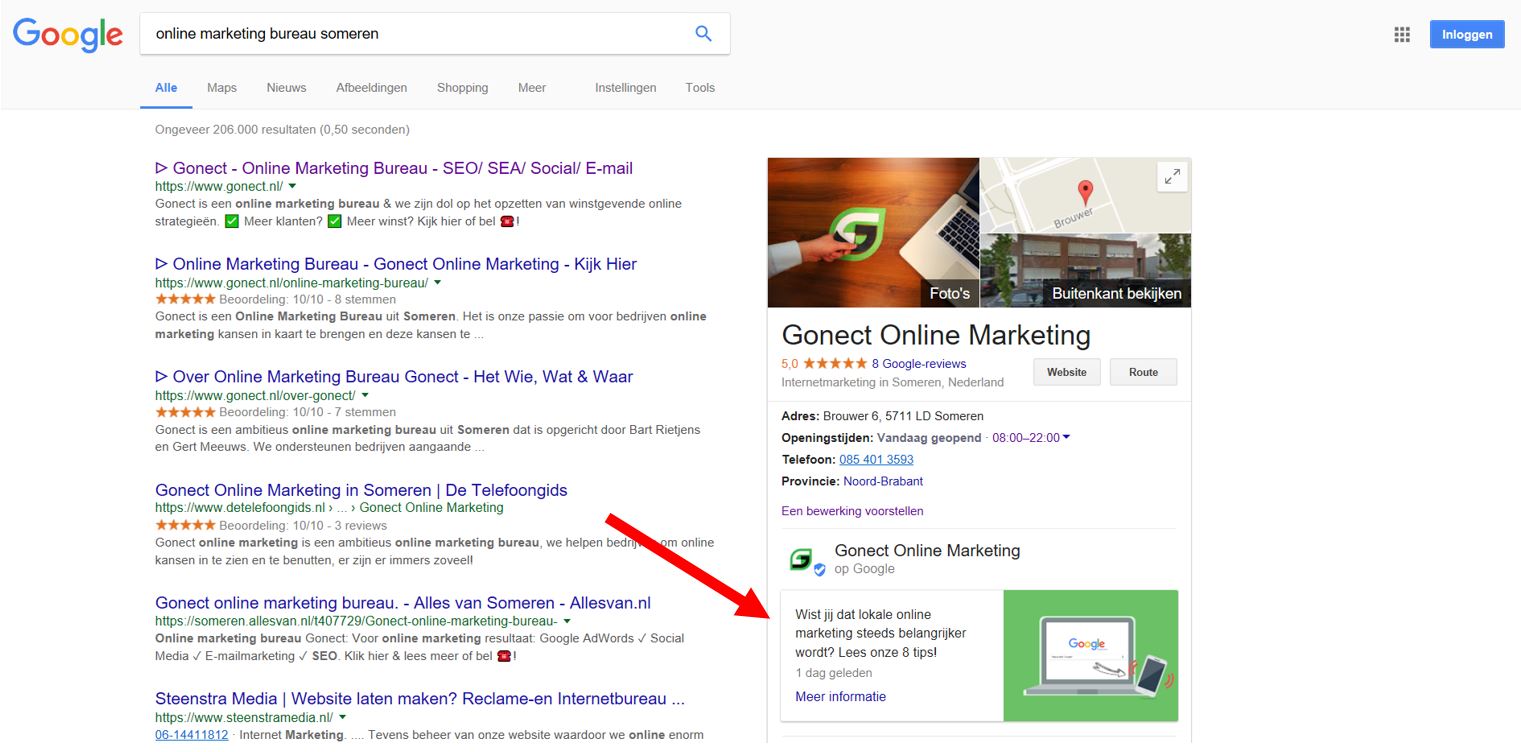Open the Alles van Someren result link
The image size is (1521, 752).
403,603
